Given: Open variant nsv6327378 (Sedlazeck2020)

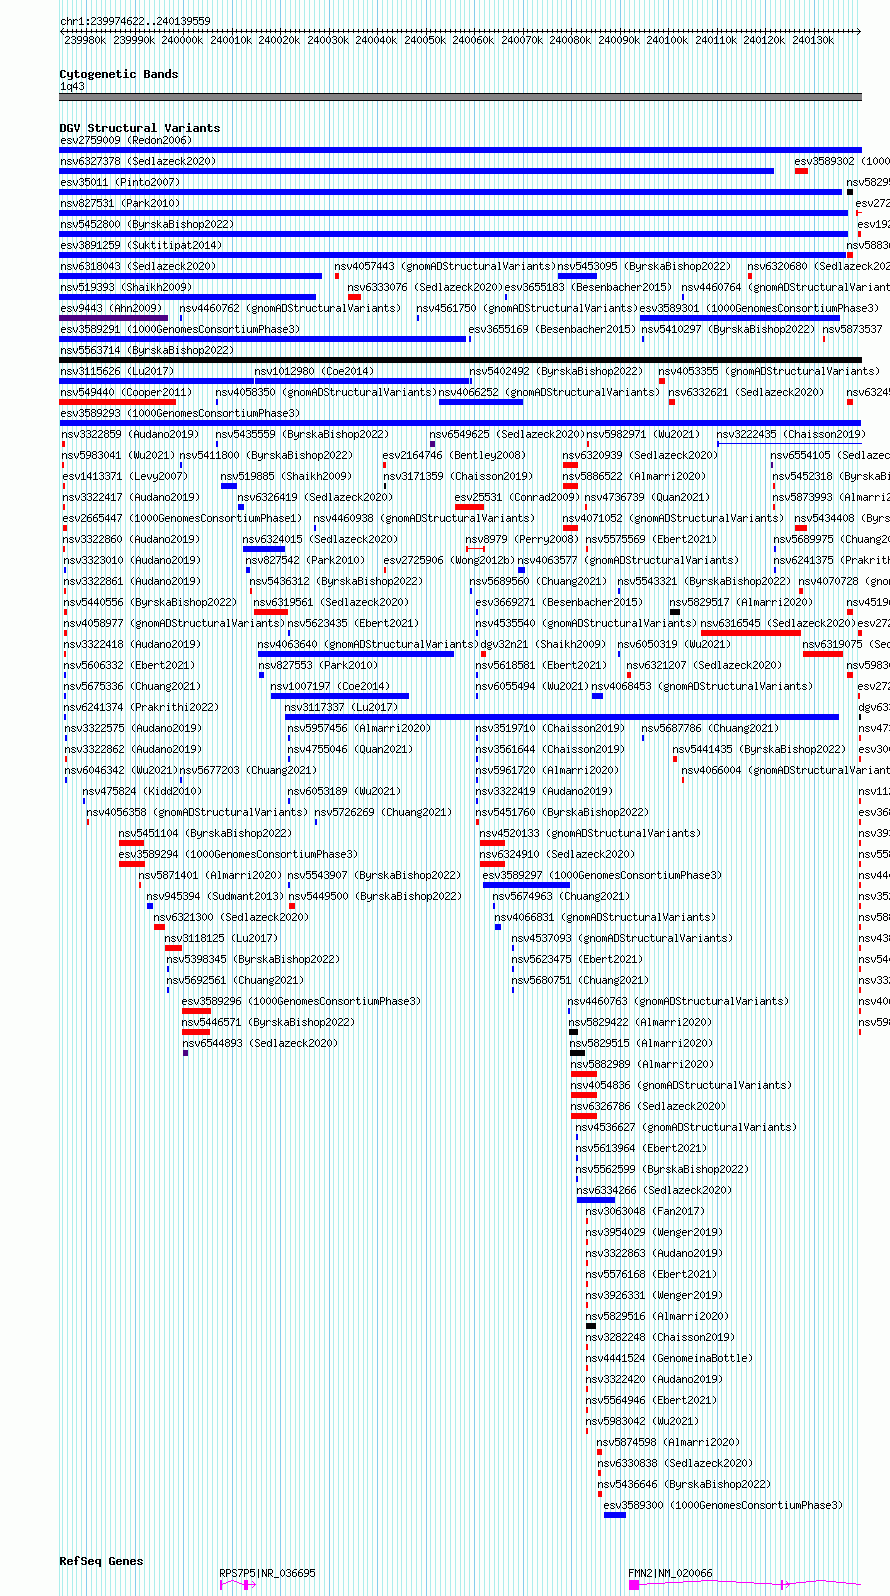Looking at the screenshot, I should click(416, 171).
